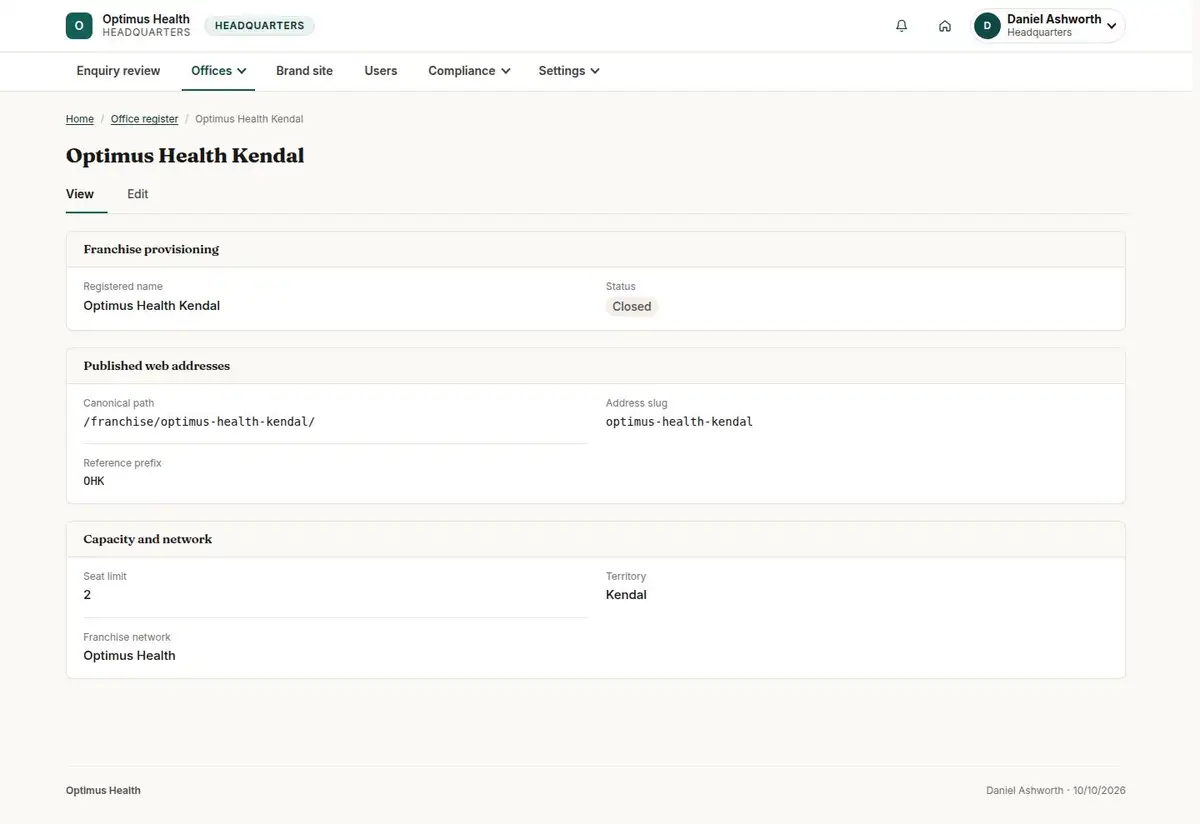The image size is (1200, 824).
Task: Expand the Settings menu
Action: tap(569, 71)
